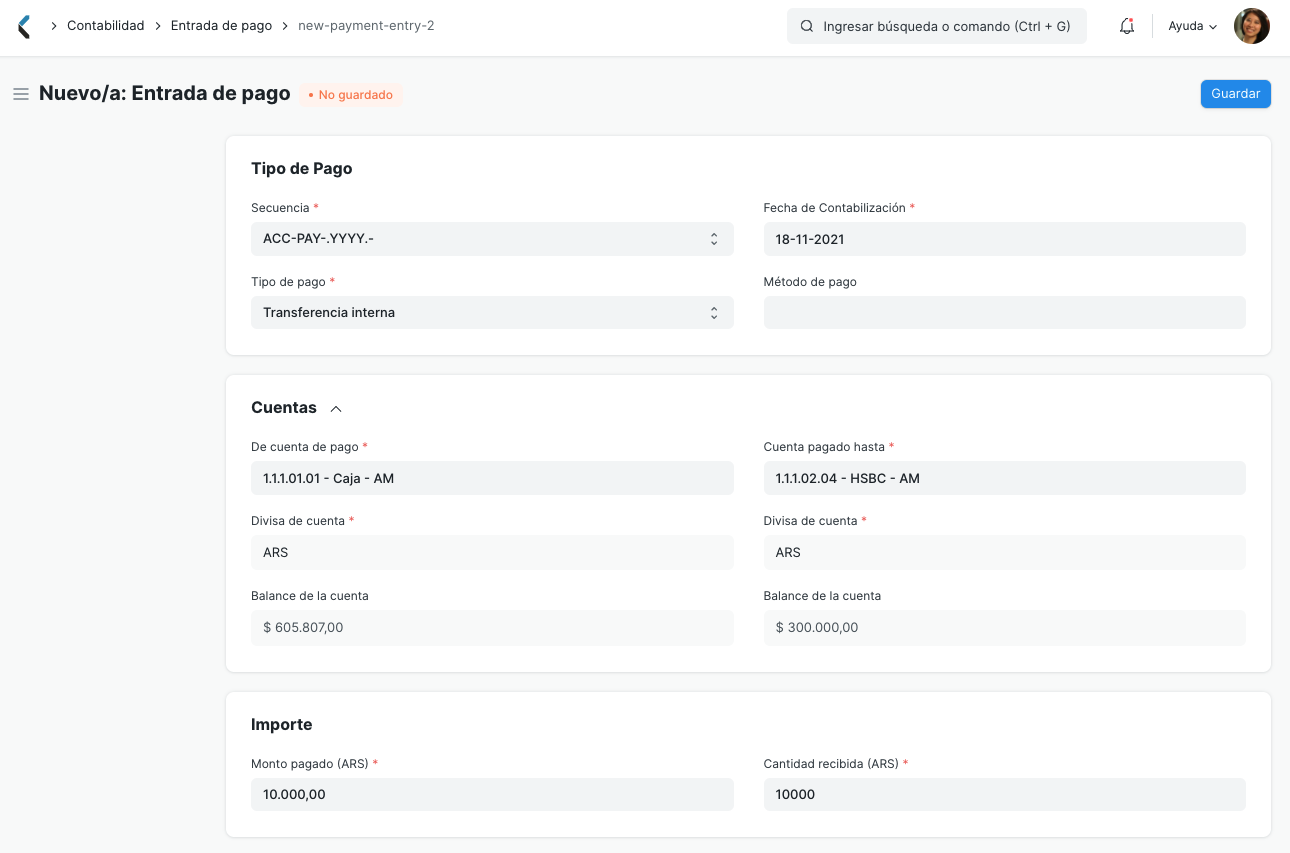Image resolution: width=1290 pixels, height=853 pixels.
Task: Open the notifications bell
Action: click(1127, 27)
